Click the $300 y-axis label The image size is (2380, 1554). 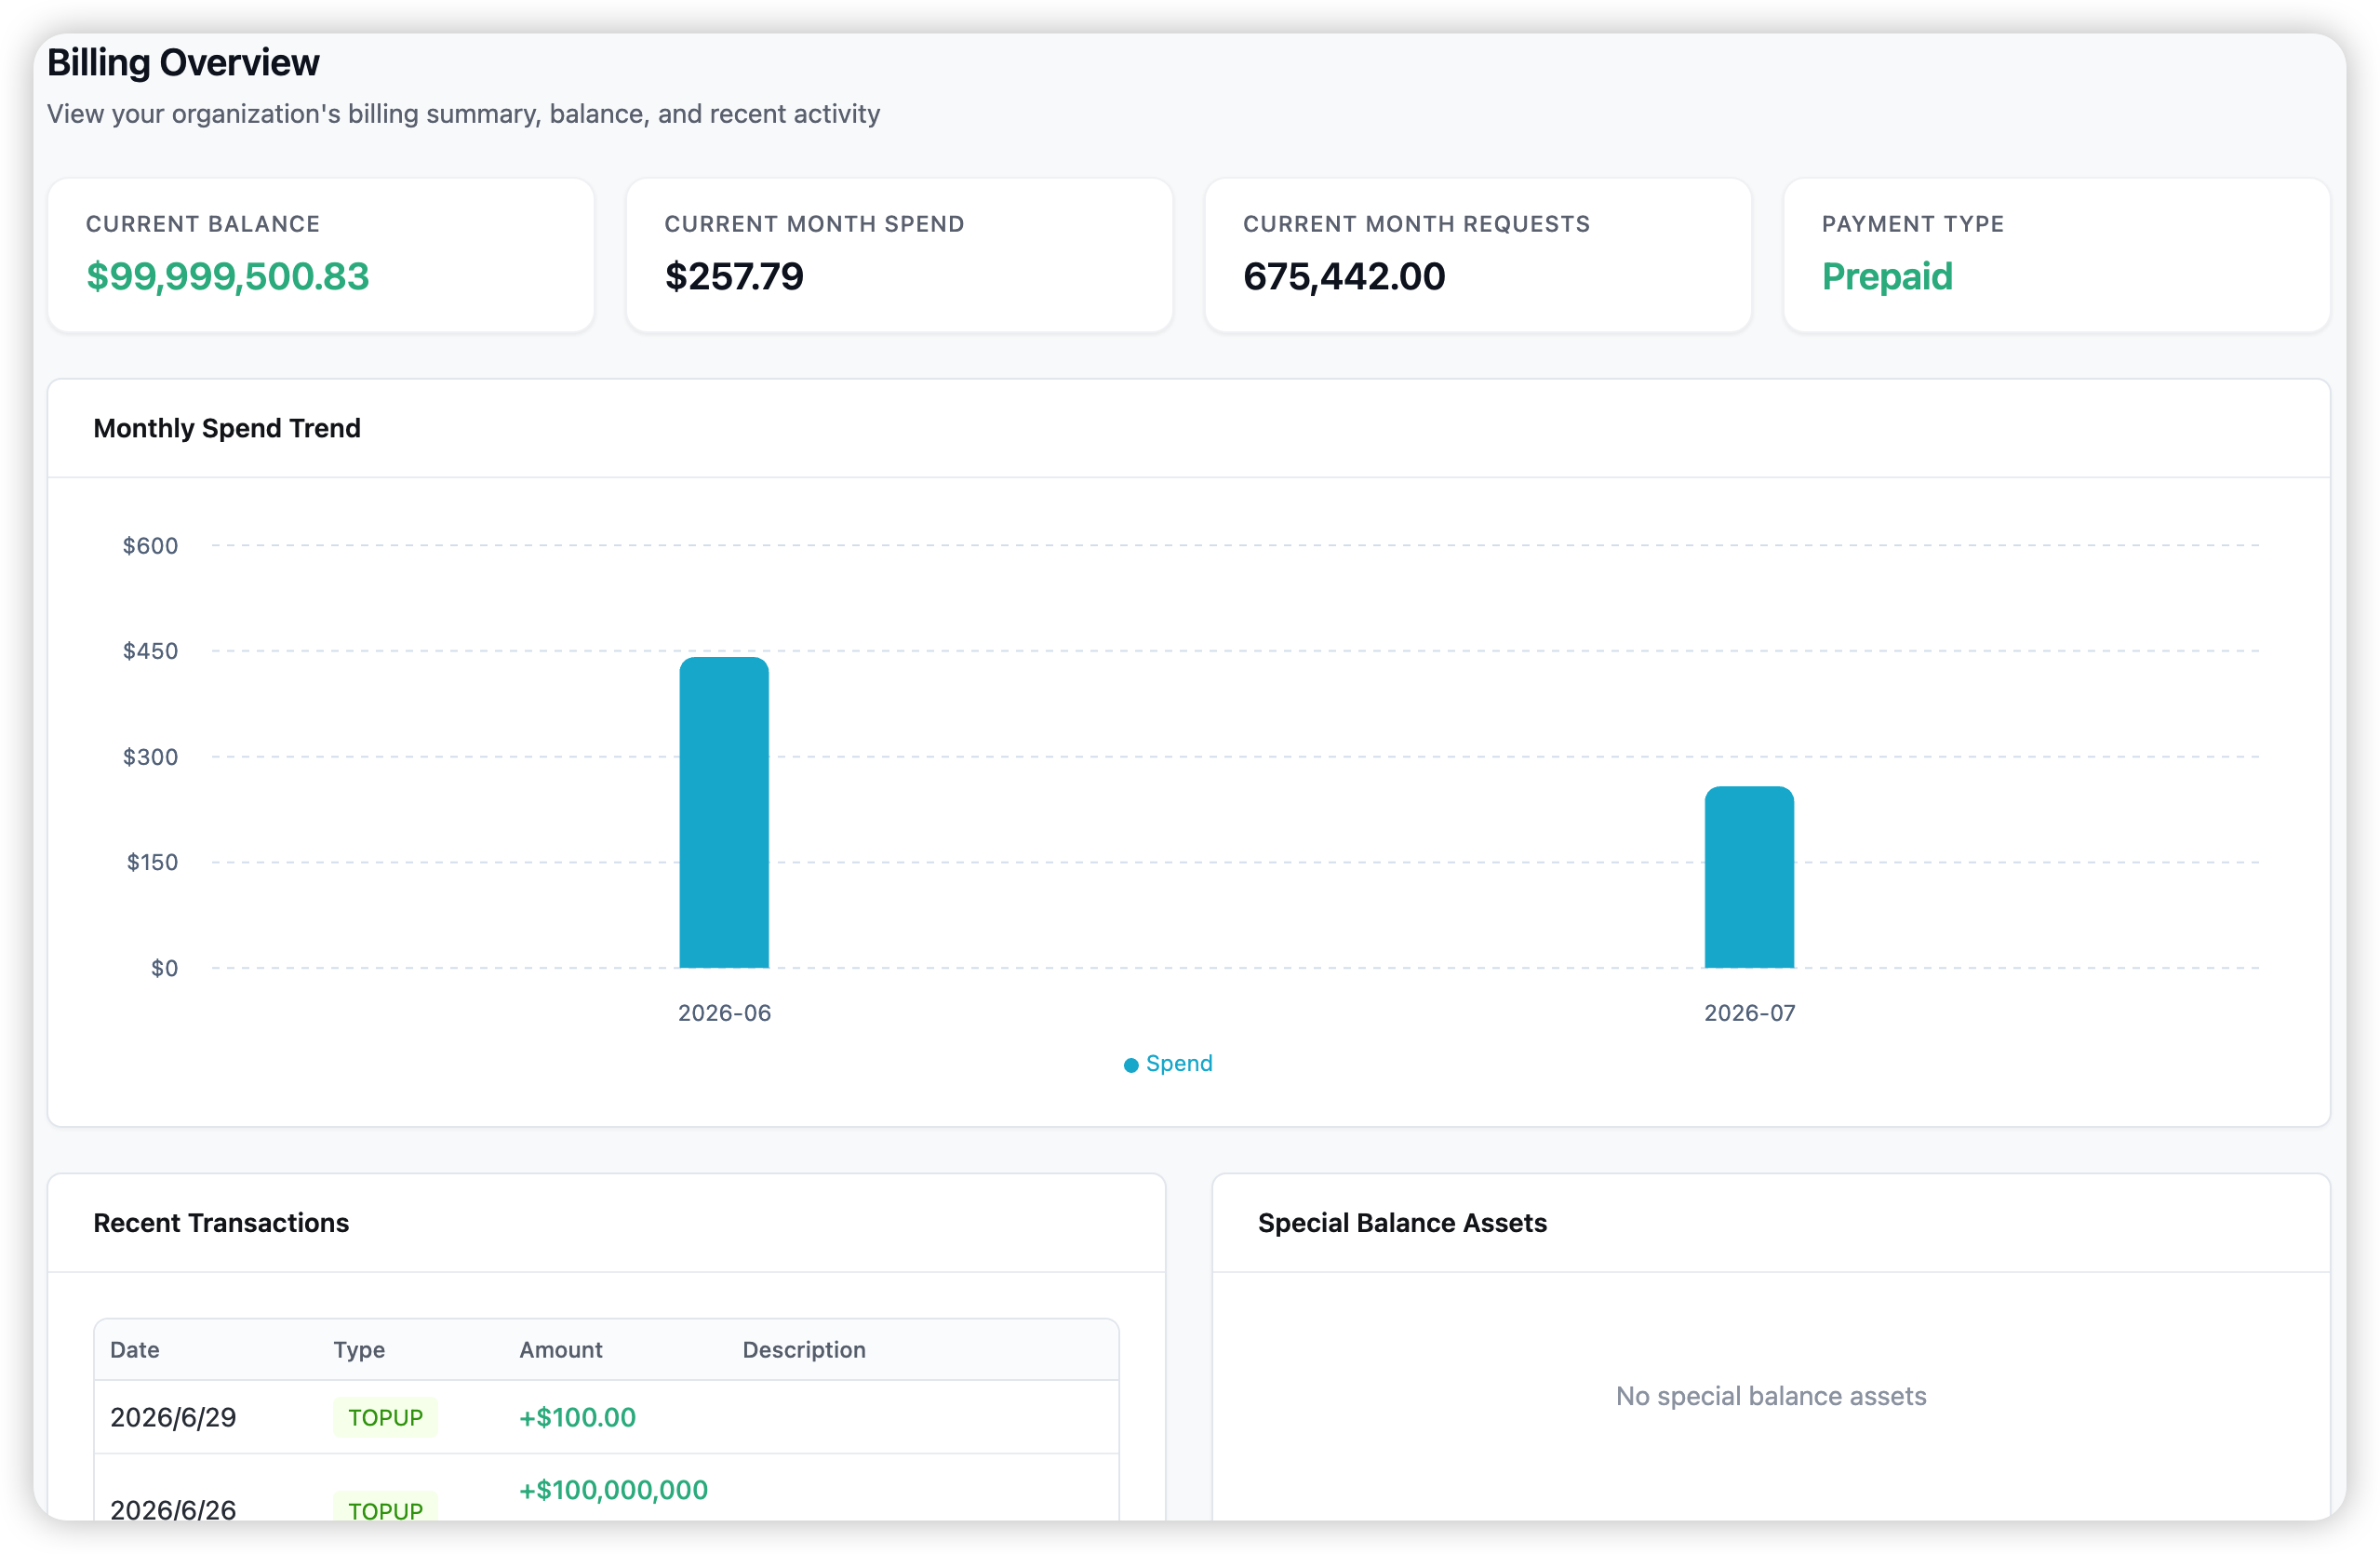(150, 757)
